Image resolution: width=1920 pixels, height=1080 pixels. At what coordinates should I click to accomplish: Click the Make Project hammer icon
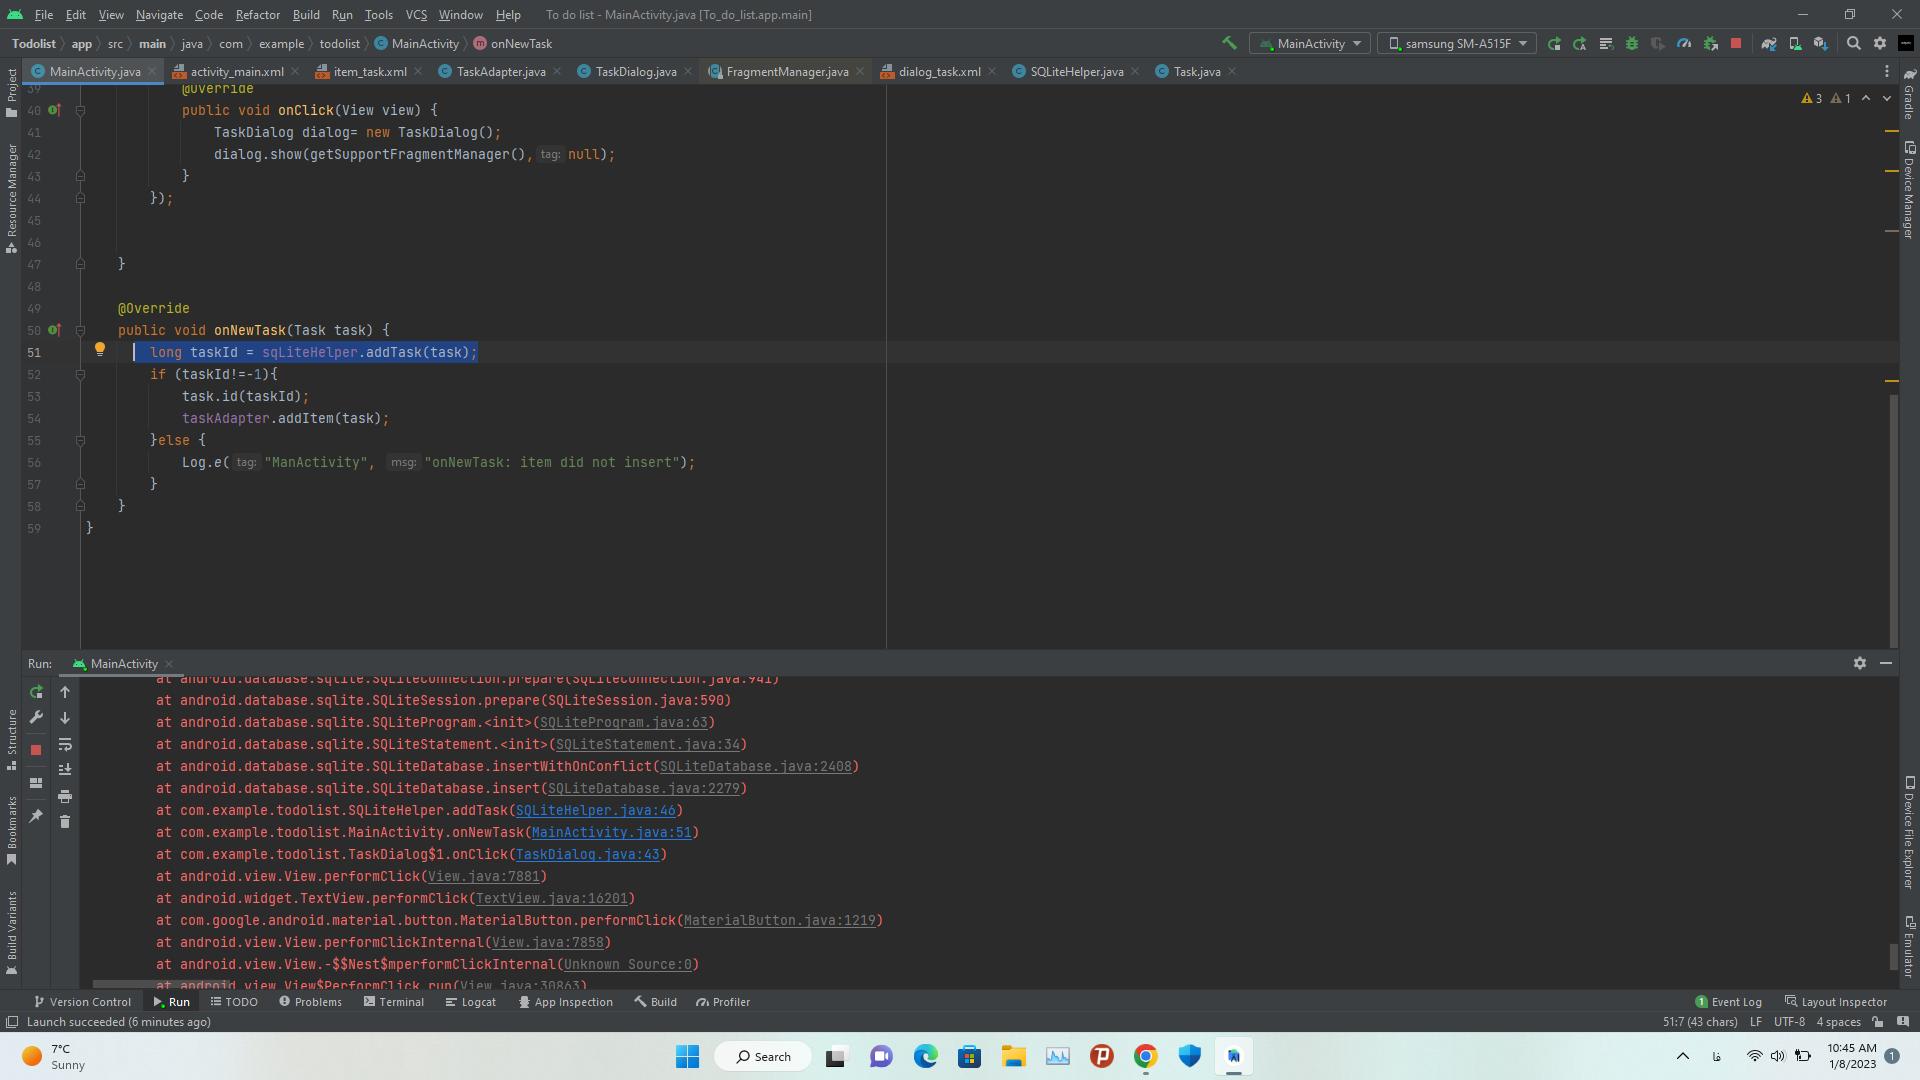coord(1229,43)
